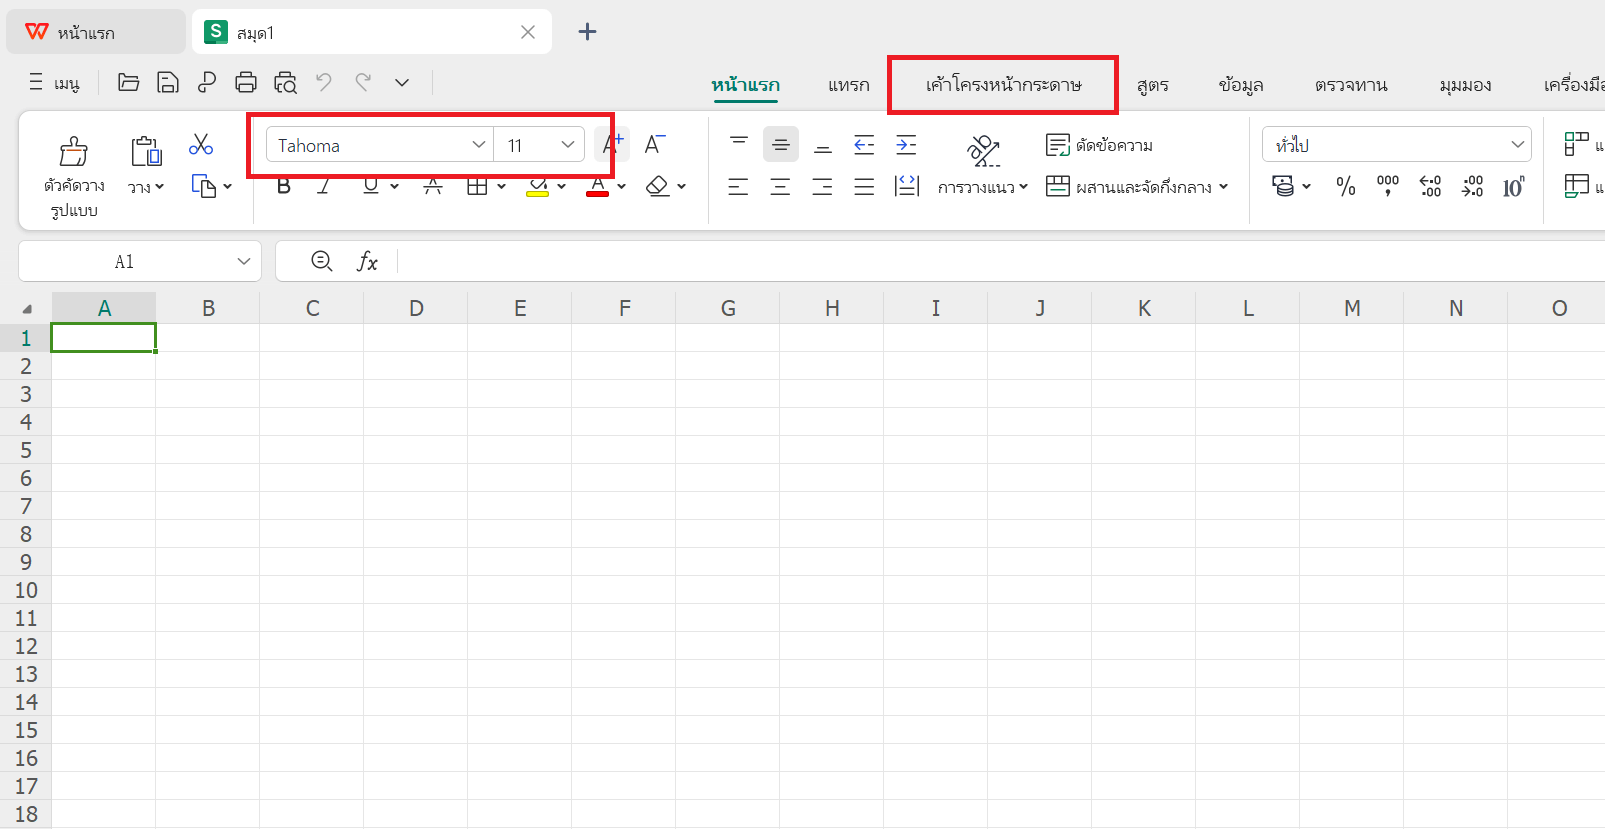Increase indent of cell text

coord(907,145)
